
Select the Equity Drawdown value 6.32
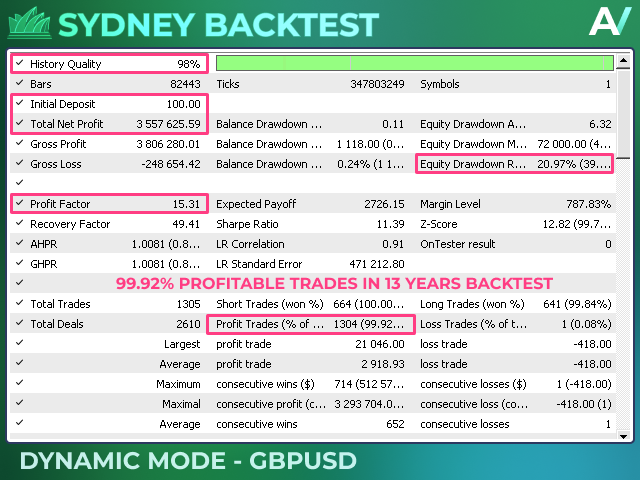tap(600, 124)
